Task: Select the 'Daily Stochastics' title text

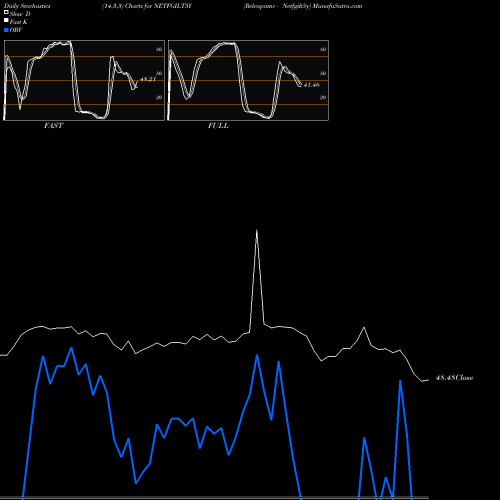Action: pyautogui.click(x=27, y=6)
